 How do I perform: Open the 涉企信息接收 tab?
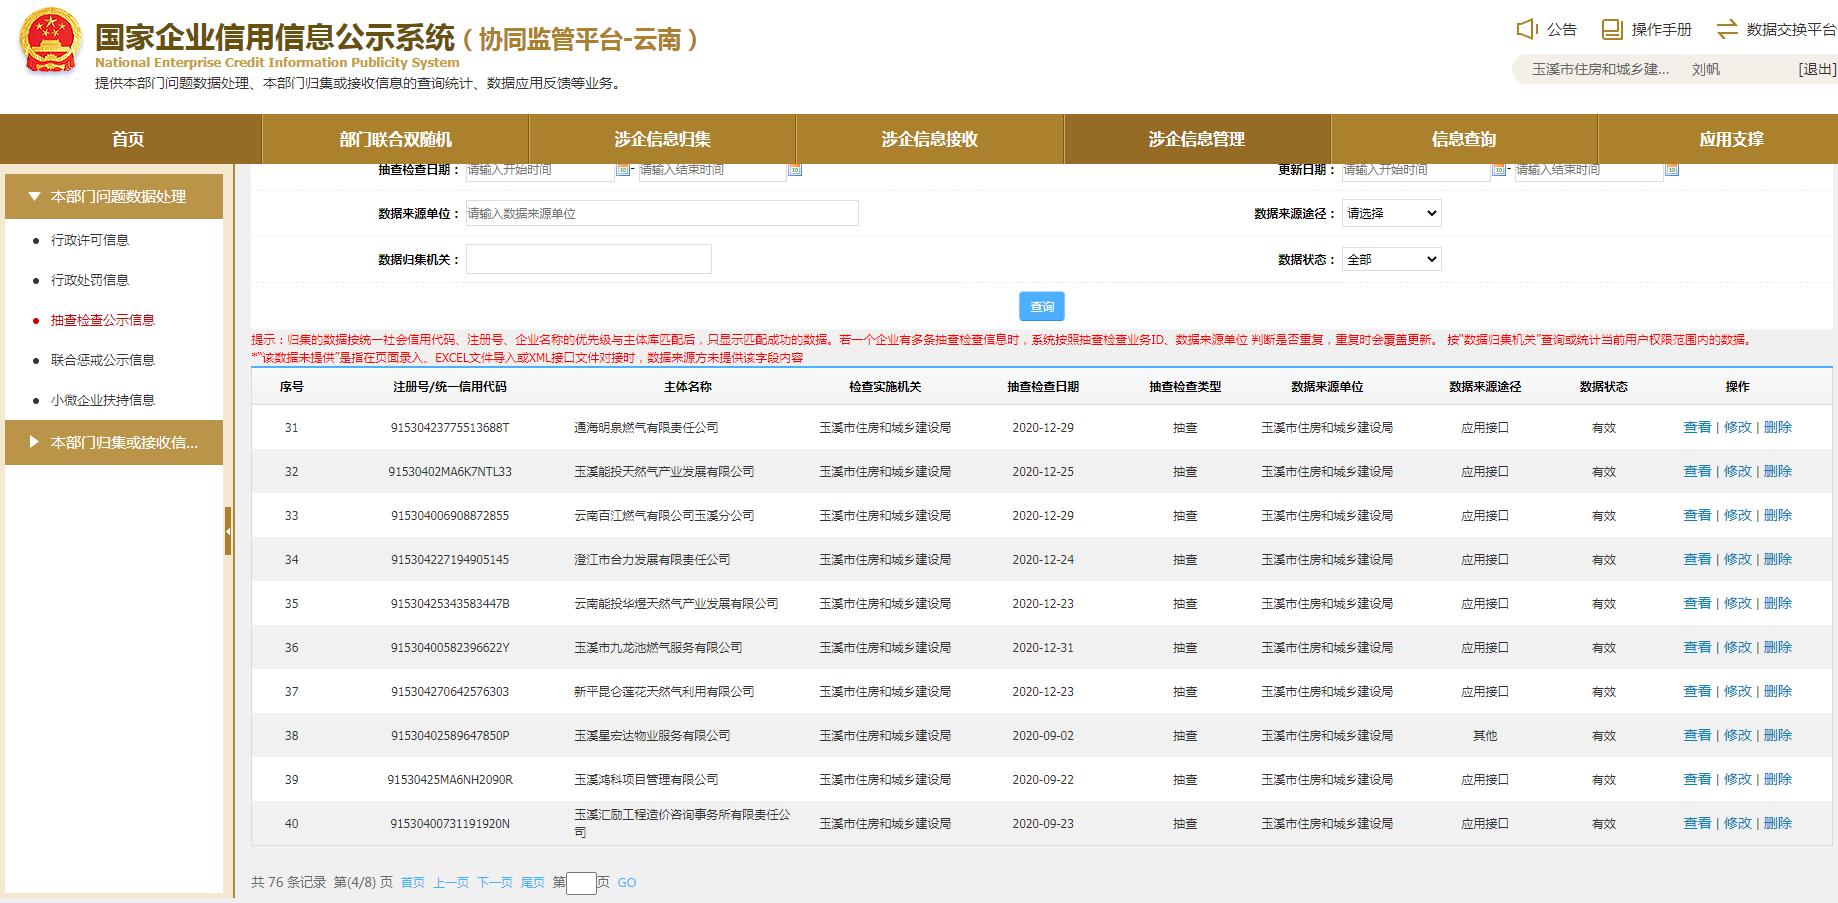[929, 139]
